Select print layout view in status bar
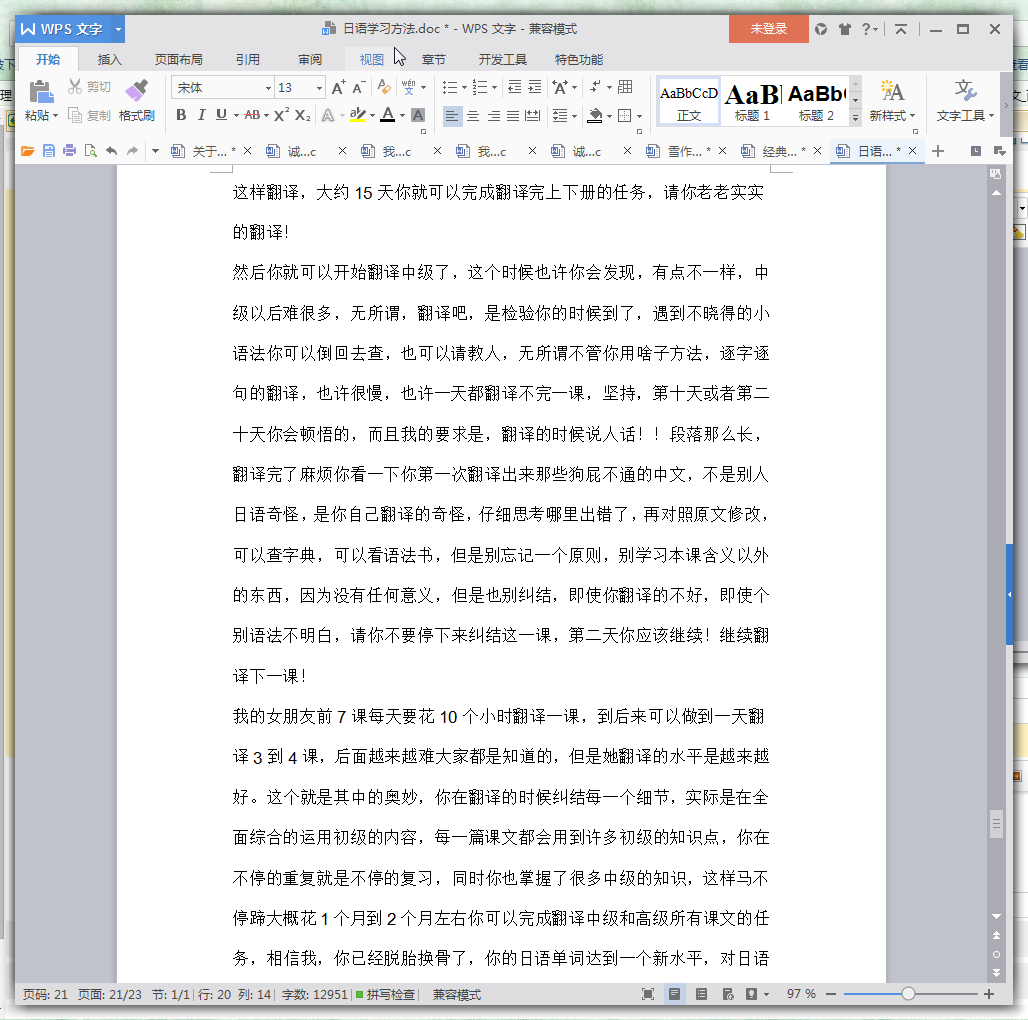Screen dimensions: 1028x1020 click(674, 994)
